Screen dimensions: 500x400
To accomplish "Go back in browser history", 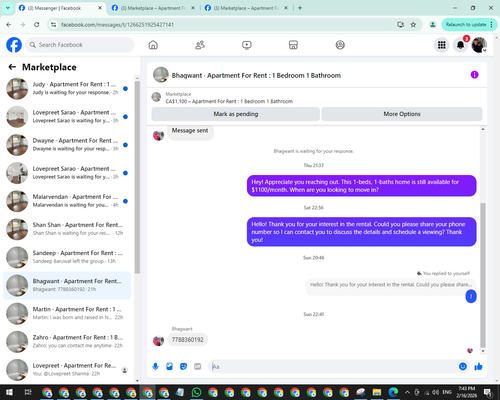I will [x=9, y=25].
